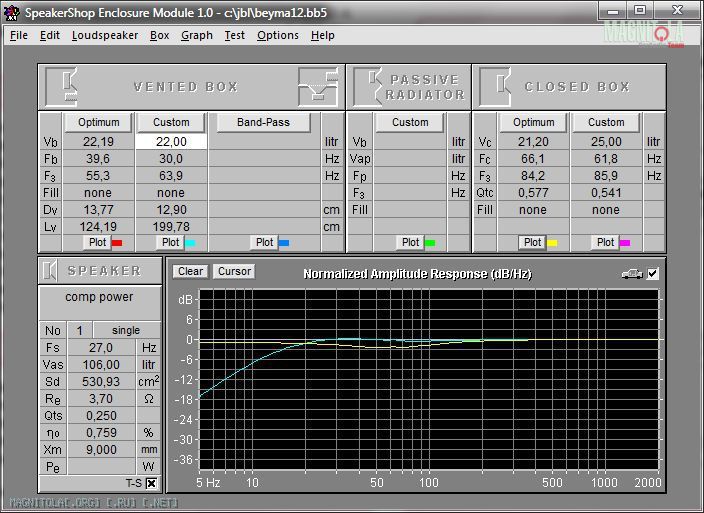This screenshot has height=513, width=704.
Task: Click the speaker Vas value 106,00
Action: [101, 364]
